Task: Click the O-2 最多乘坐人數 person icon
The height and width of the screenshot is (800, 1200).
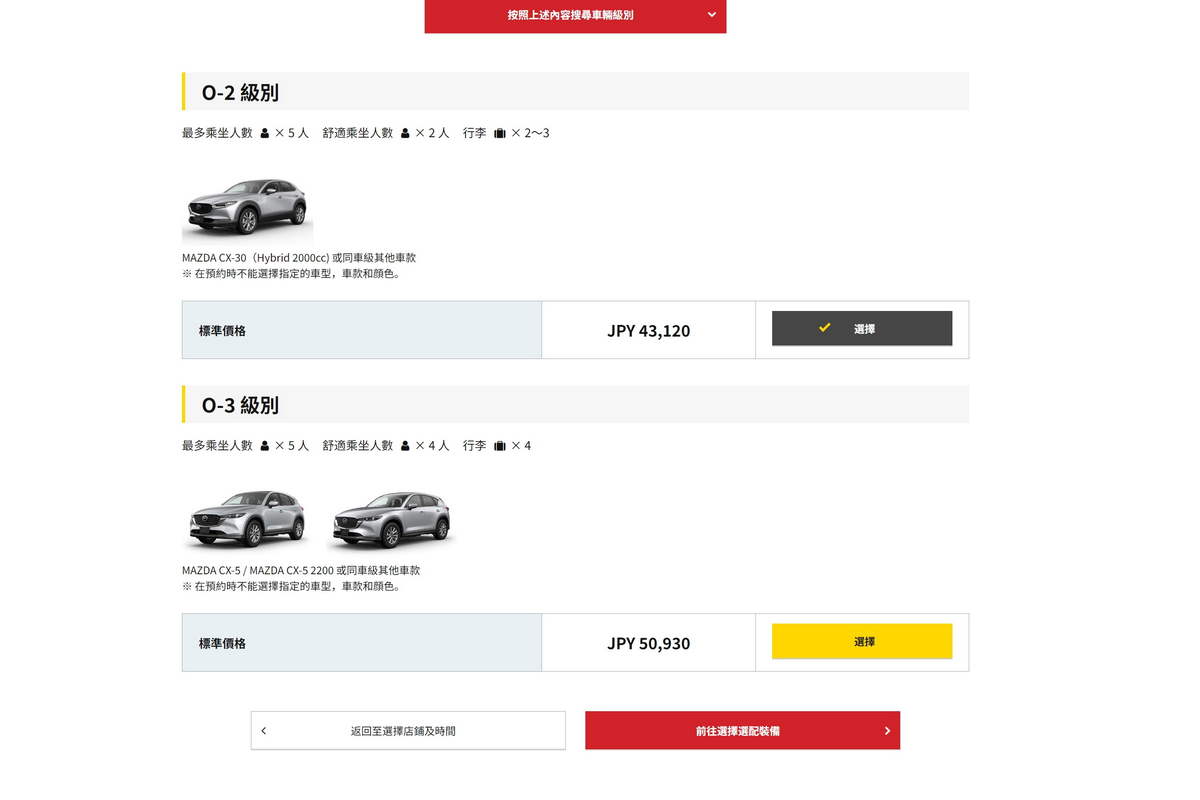Action: [265, 133]
